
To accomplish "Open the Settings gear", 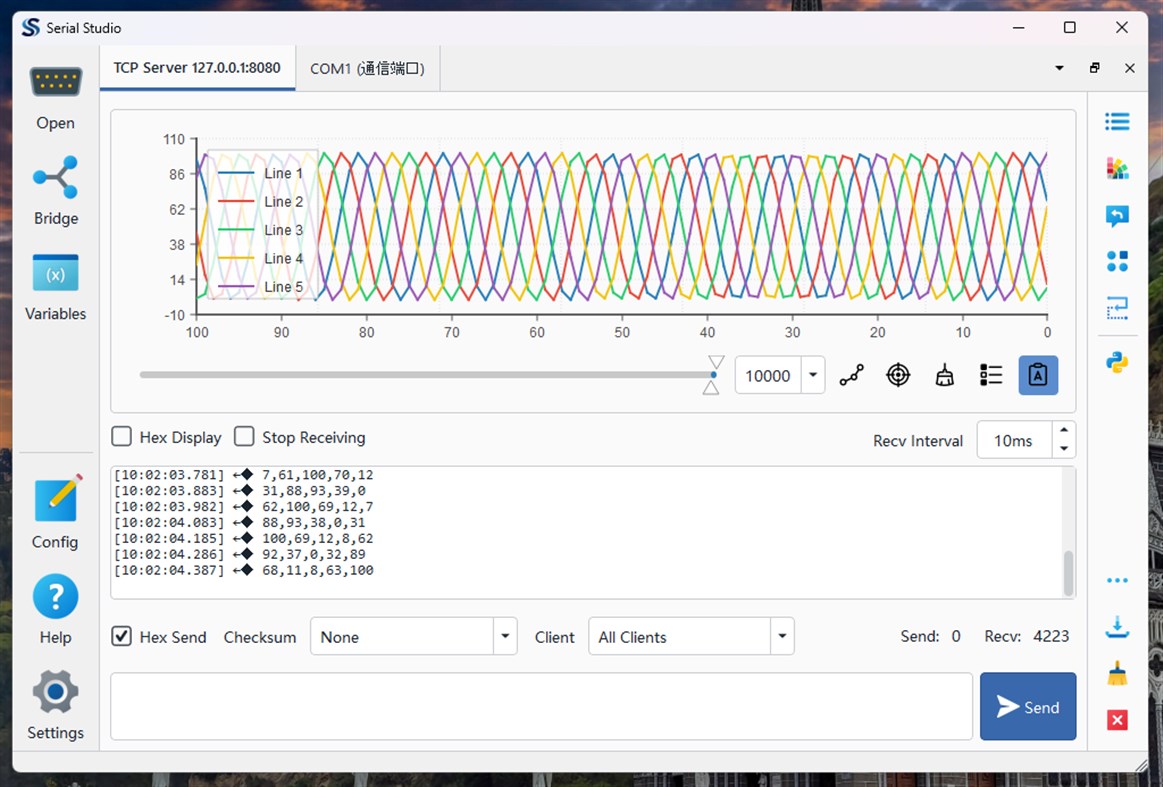I will (x=56, y=705).
